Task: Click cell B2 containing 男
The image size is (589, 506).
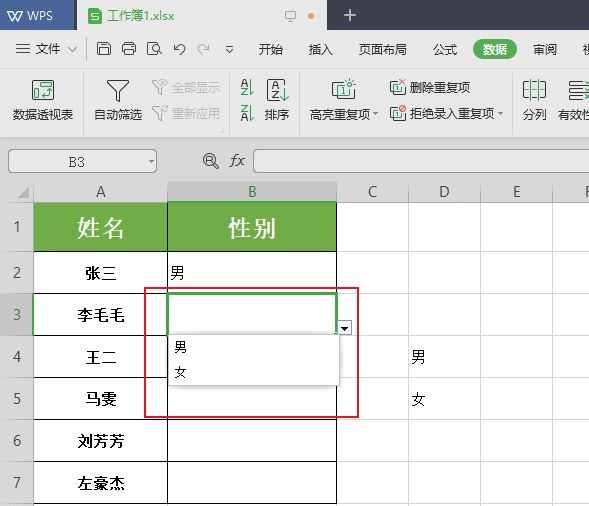Action: [252, 273]
